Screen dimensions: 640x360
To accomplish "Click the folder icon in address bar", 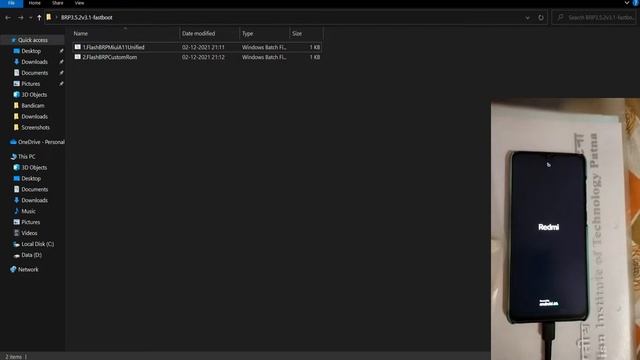I will (49, 17).
